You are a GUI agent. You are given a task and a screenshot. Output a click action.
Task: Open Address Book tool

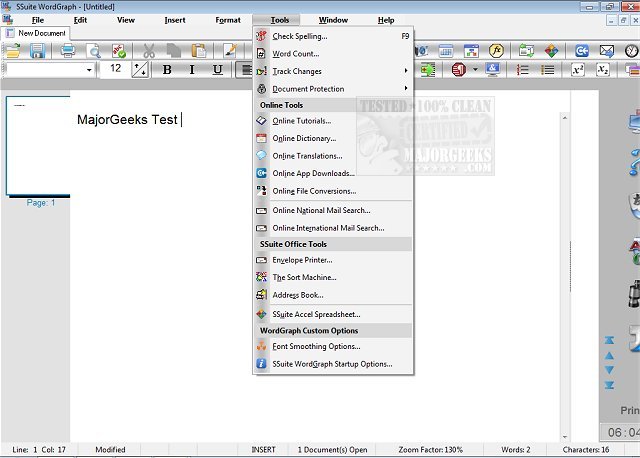[x=333, y=295]
